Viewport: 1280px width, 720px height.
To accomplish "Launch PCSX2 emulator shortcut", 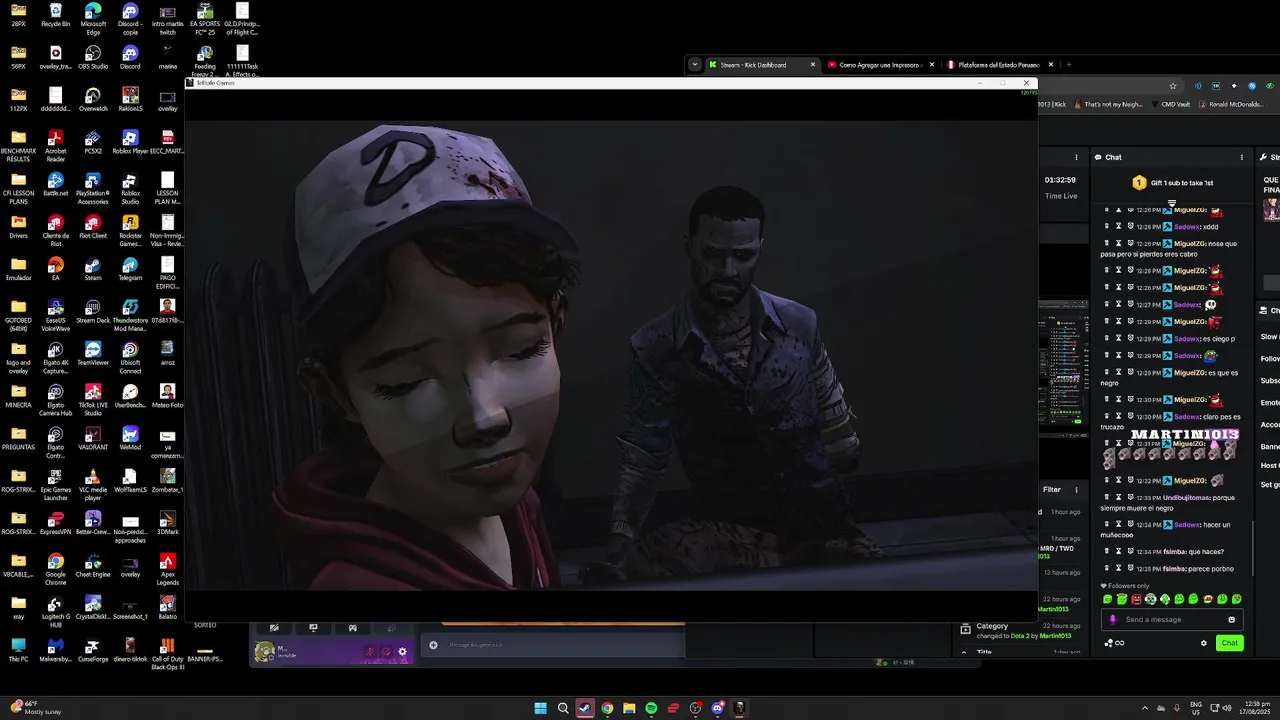I will (x=93, y=141).
